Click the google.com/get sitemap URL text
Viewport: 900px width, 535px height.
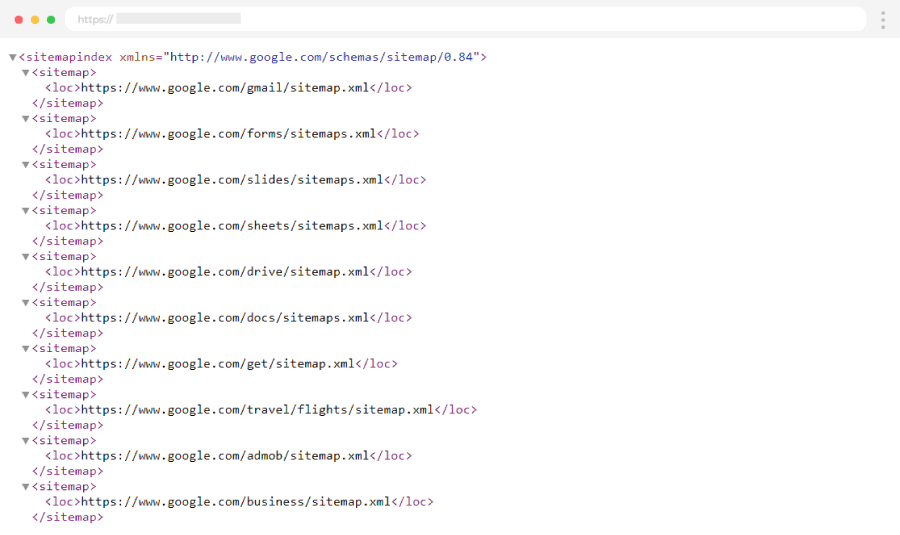pos(218,364)
